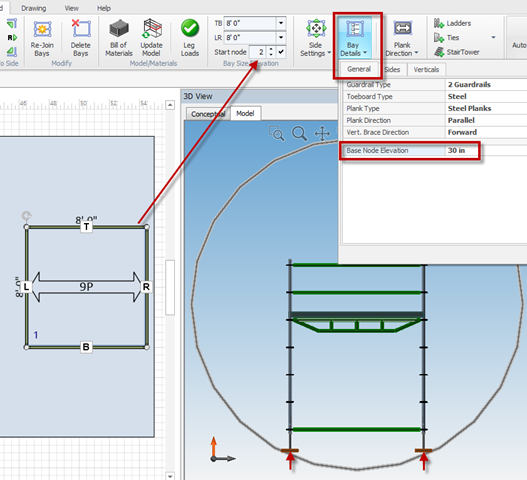527x480 pixels.
Task: Click the left base plate in 3D view
Action: click(x=290, y=450)
